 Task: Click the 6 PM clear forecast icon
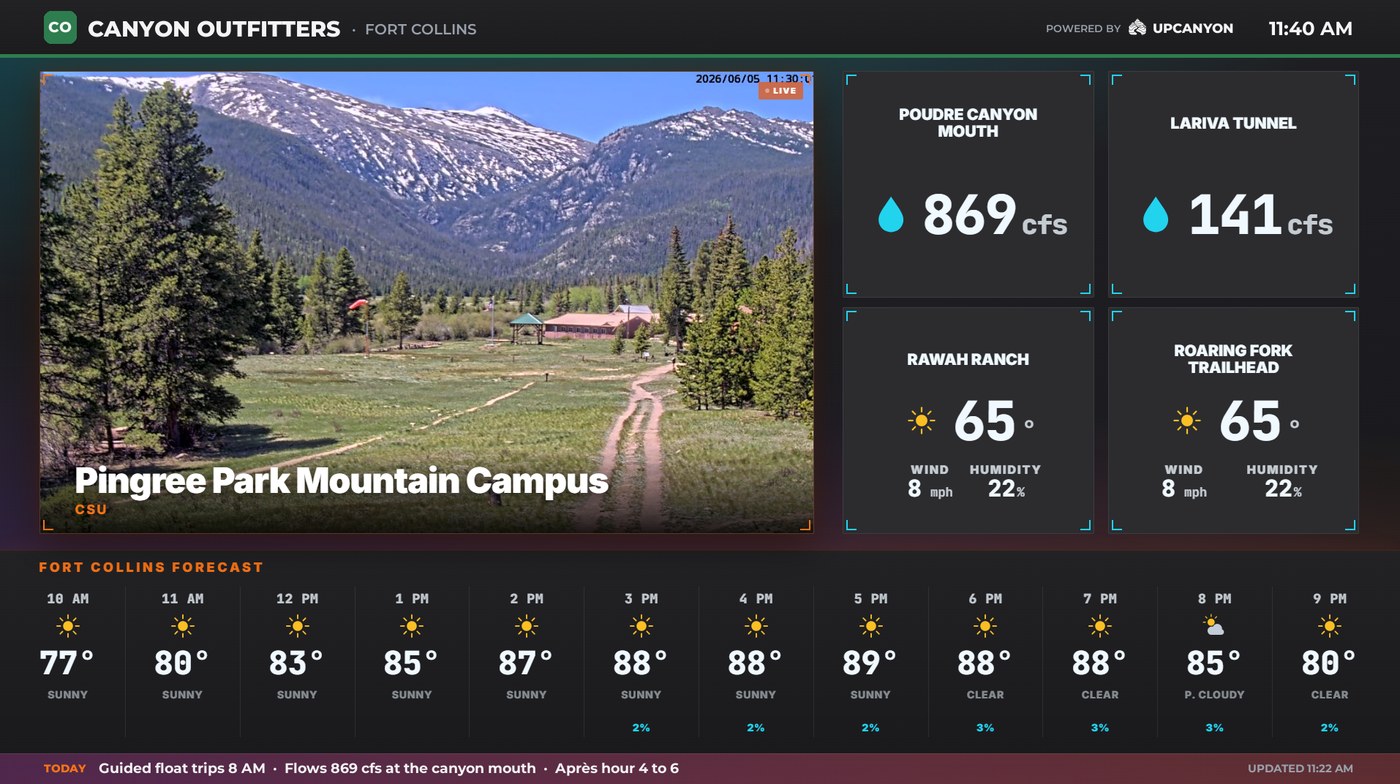[985, 627]
